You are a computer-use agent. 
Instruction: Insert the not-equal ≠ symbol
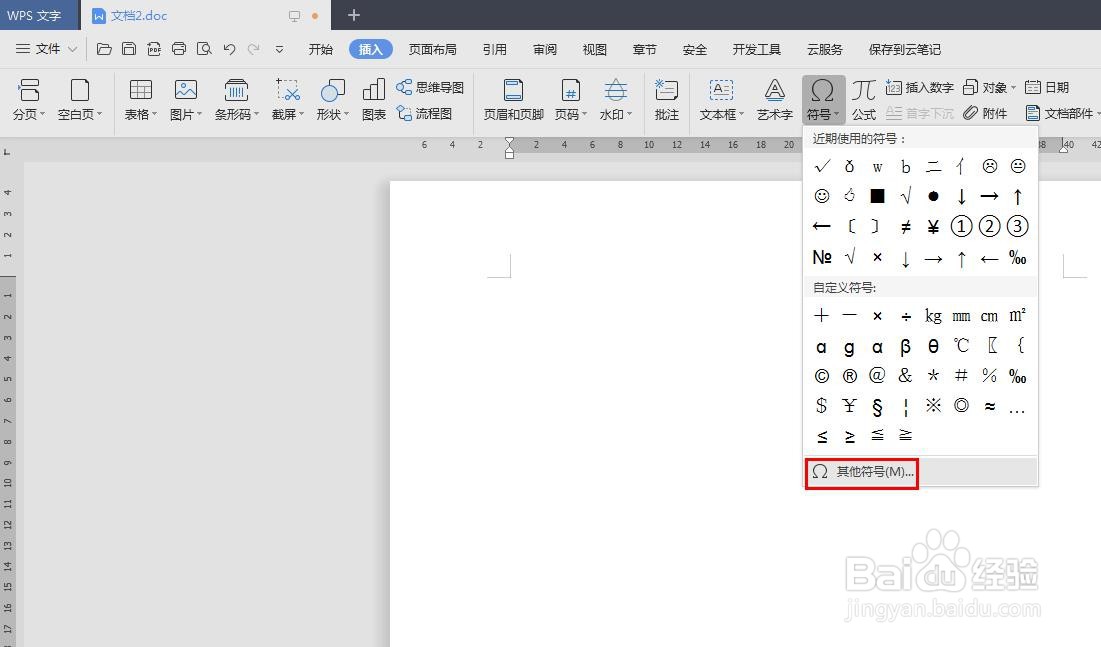click(905, 226)
